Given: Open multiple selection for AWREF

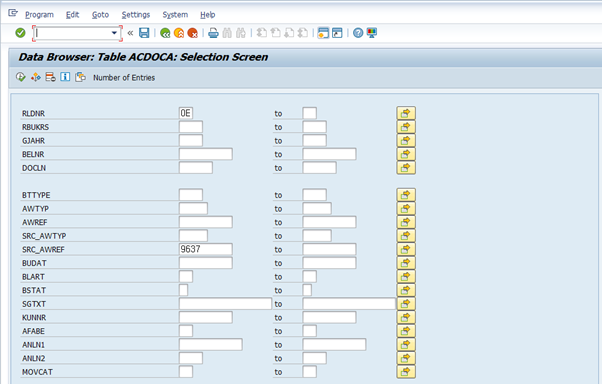Looking at the screenshot, I should point(406,222).
